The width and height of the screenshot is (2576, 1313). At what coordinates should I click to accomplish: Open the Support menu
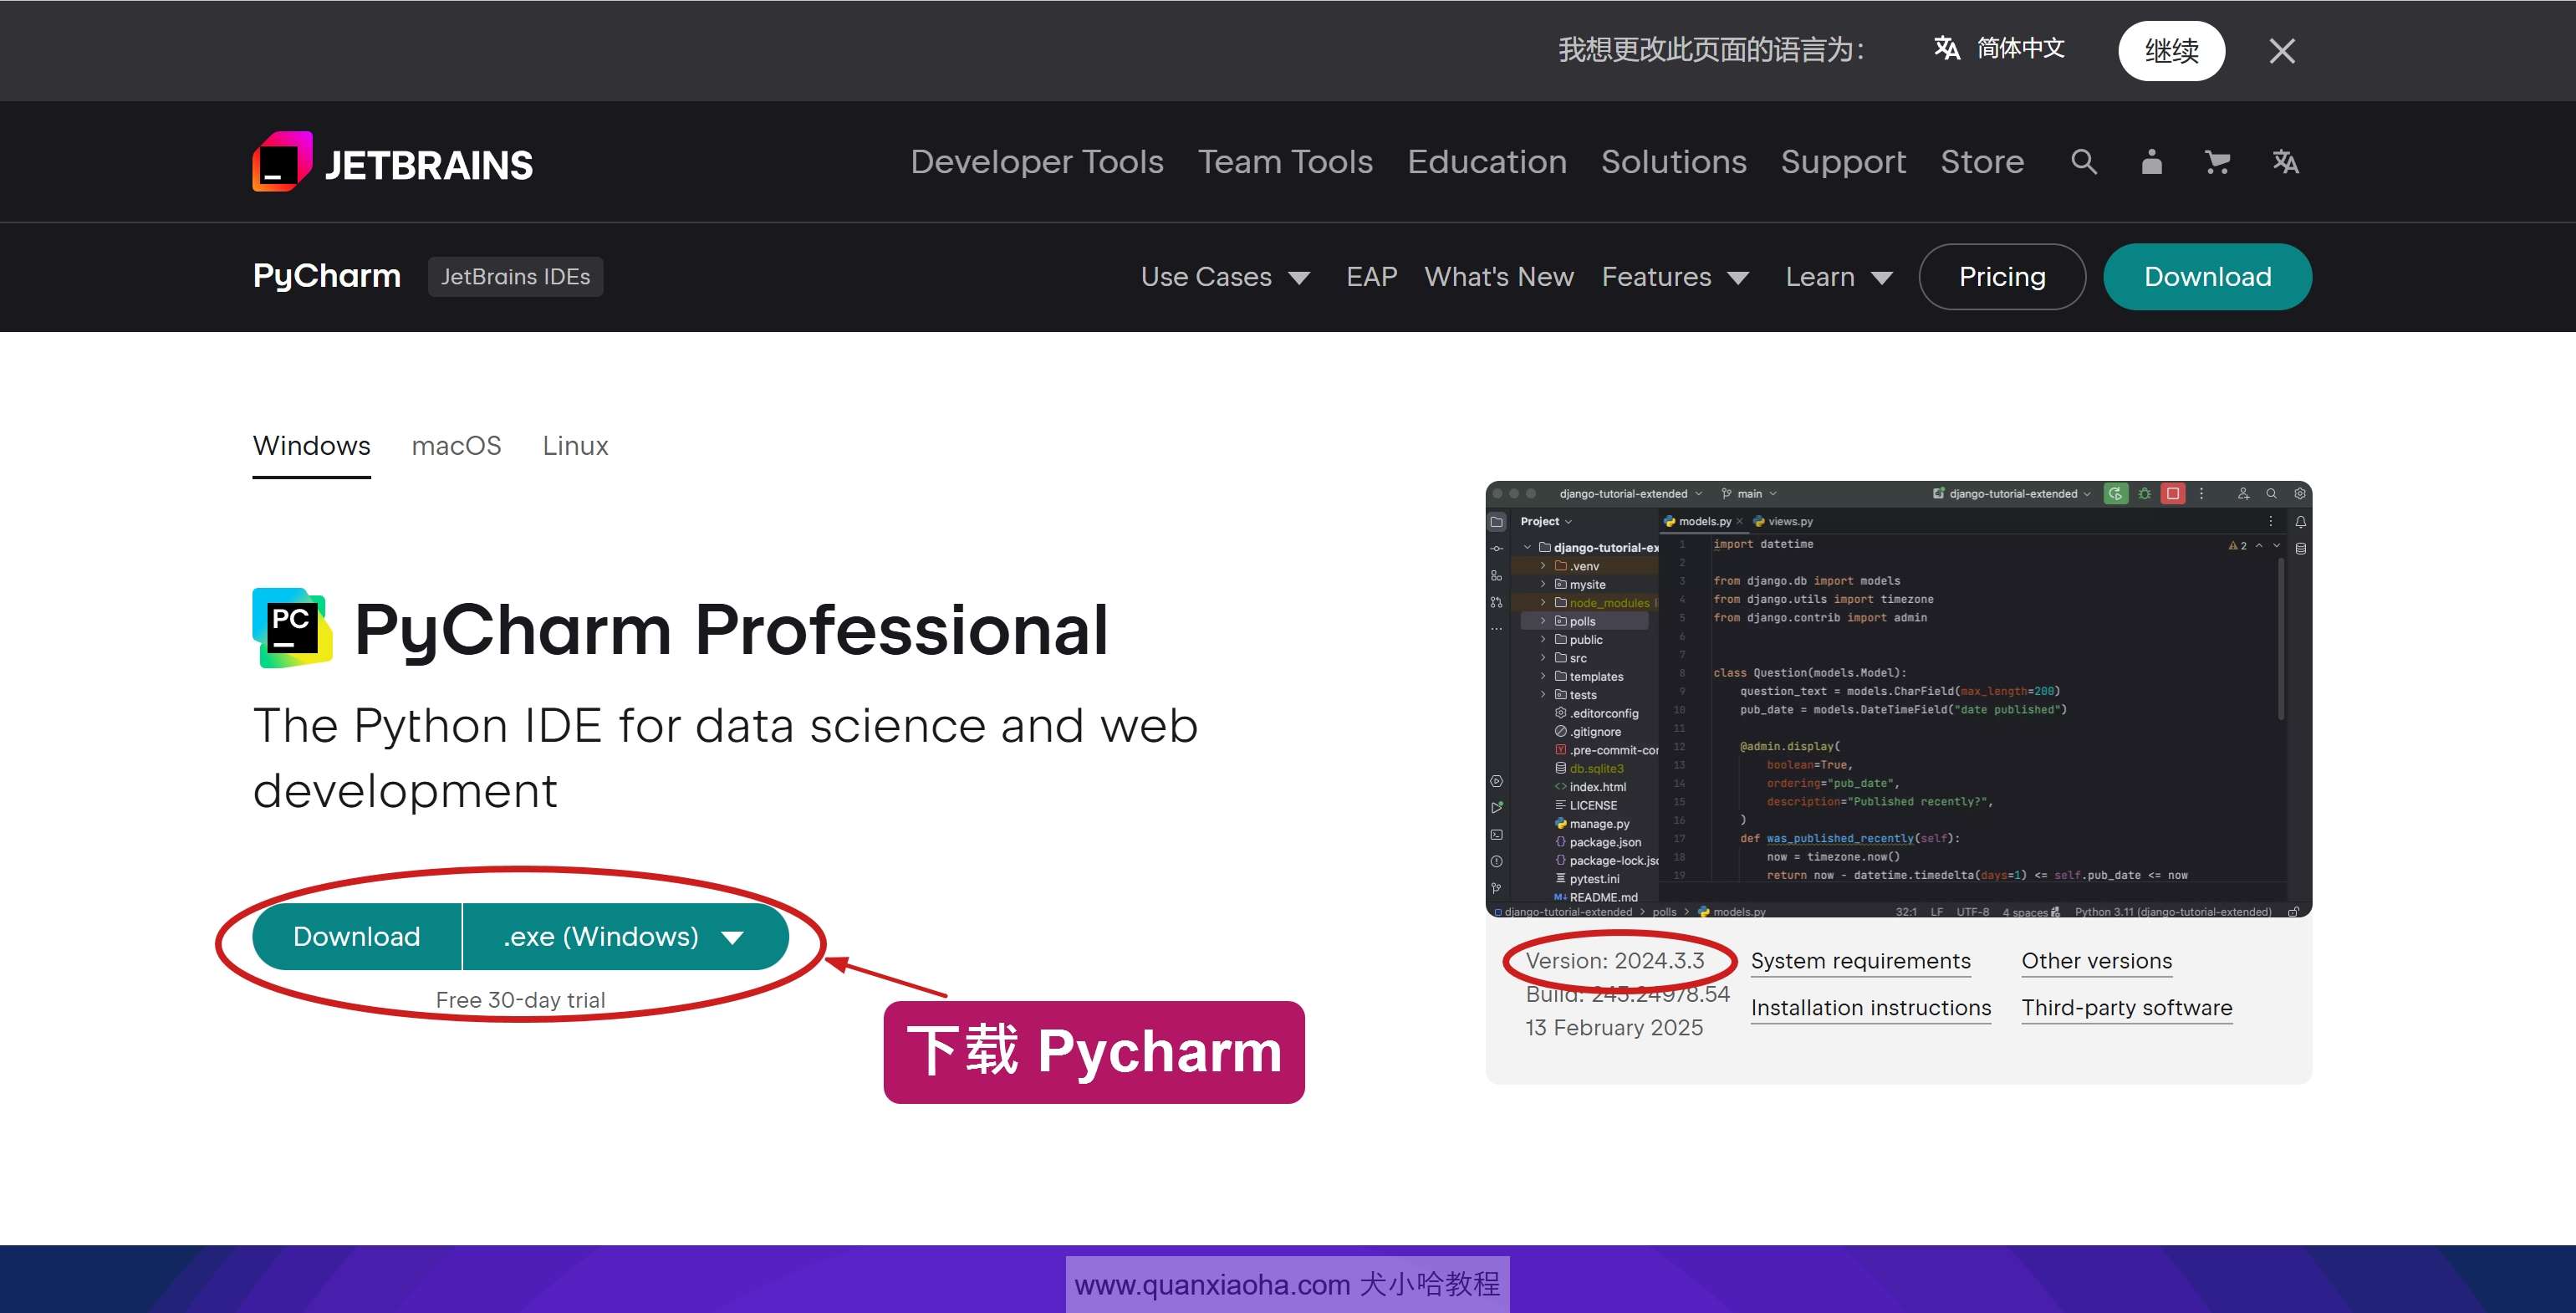coord(1843,162)
